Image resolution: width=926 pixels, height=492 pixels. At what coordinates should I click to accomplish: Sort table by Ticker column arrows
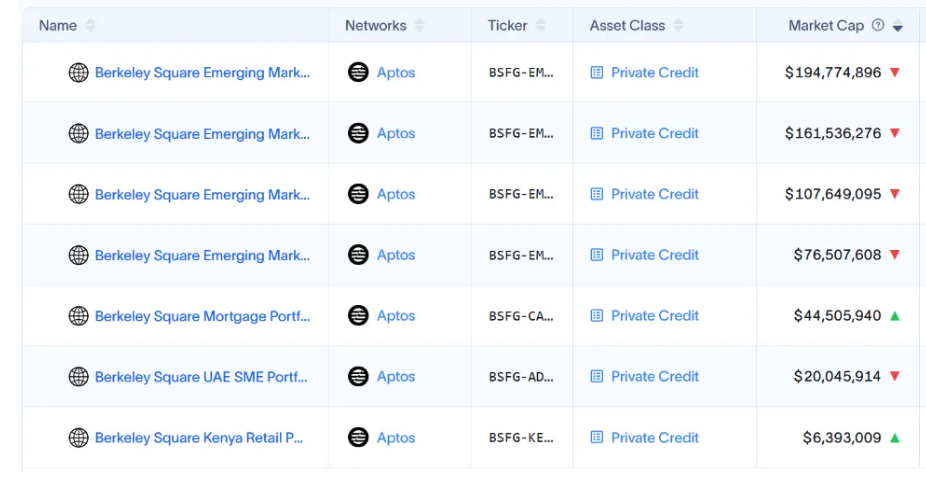tap(541, 26)
